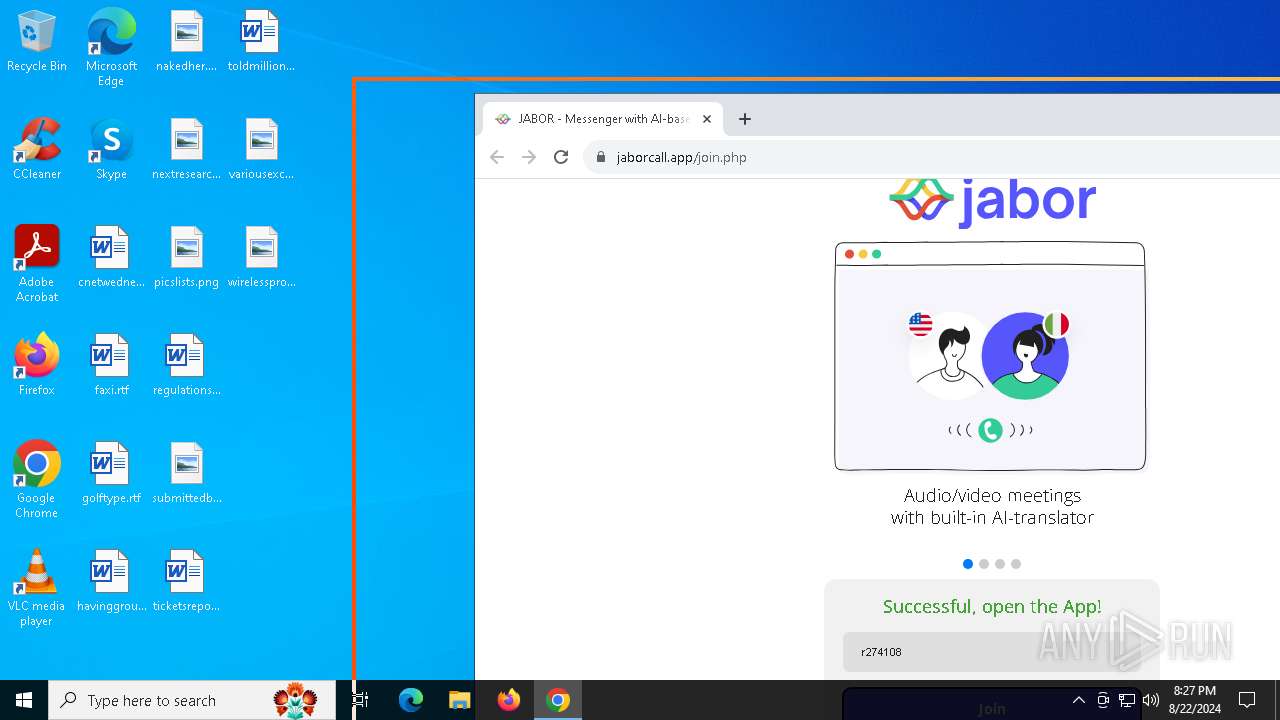Select the ticketsrepo Word document
Image resolution: width=1280 pixels, height=720 pixels.
pos(186,582)
